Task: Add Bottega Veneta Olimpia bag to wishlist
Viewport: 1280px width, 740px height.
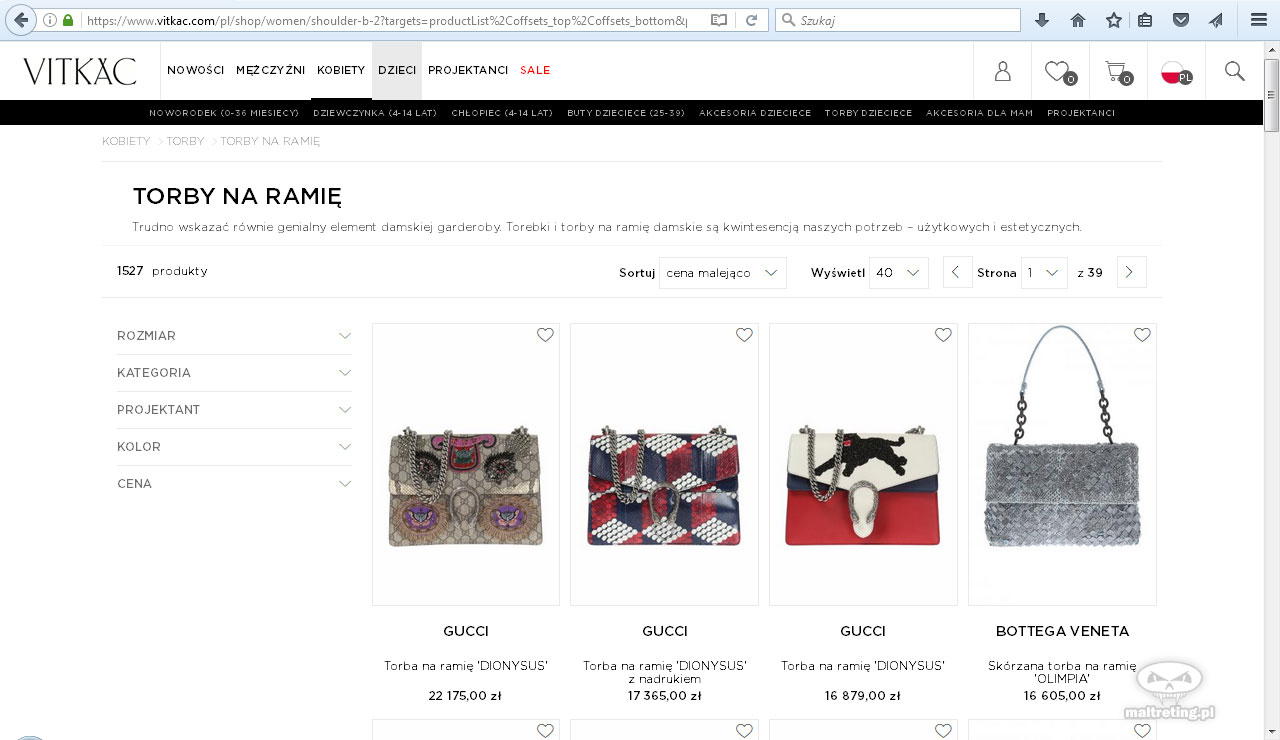Action: coord(1142,335)
